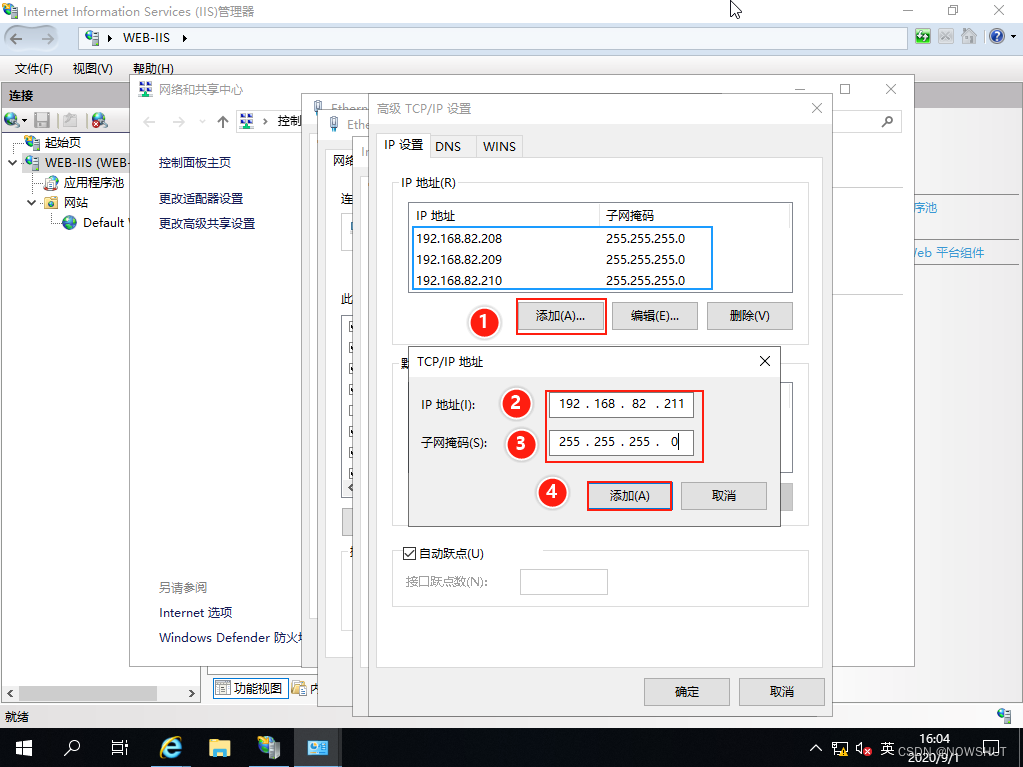Click the green Refresh icon in IIS toolbar

(921, 36)
